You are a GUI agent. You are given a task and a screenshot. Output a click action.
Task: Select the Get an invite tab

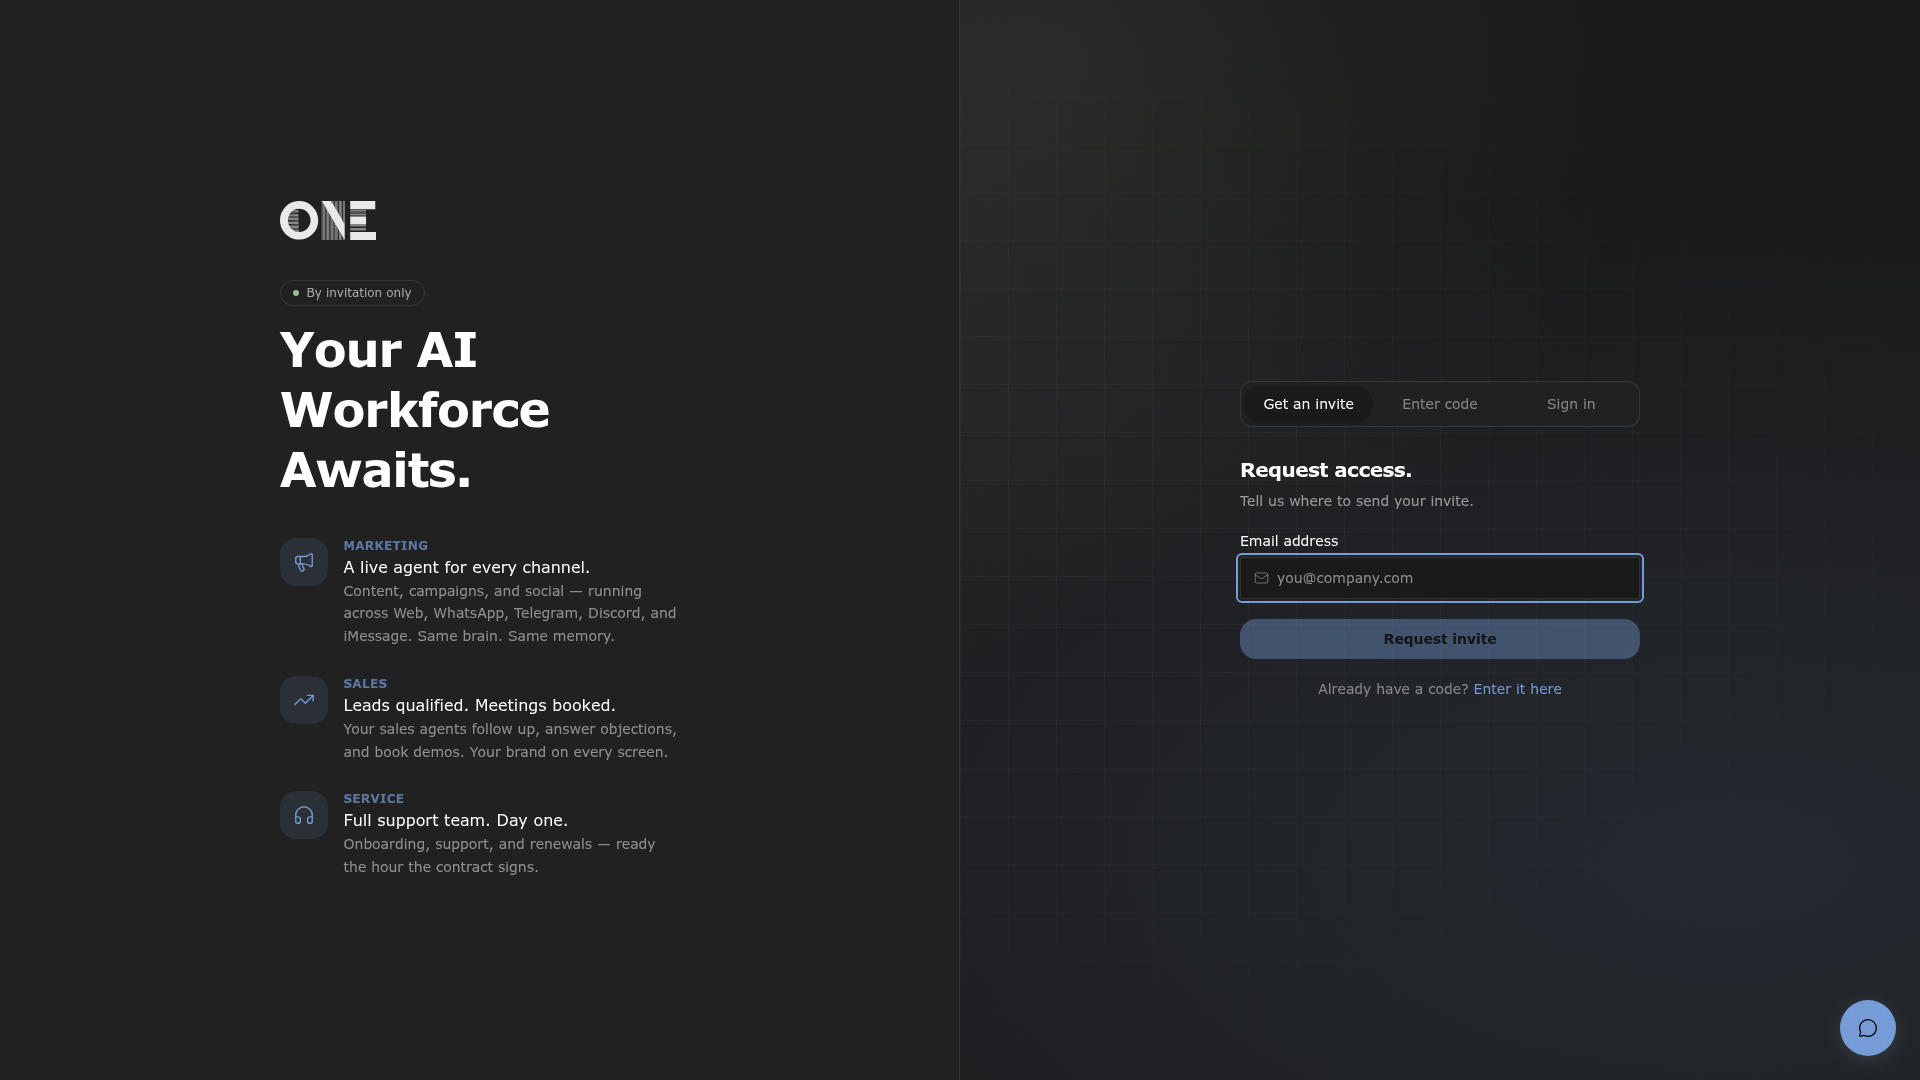click(1308, 404)
